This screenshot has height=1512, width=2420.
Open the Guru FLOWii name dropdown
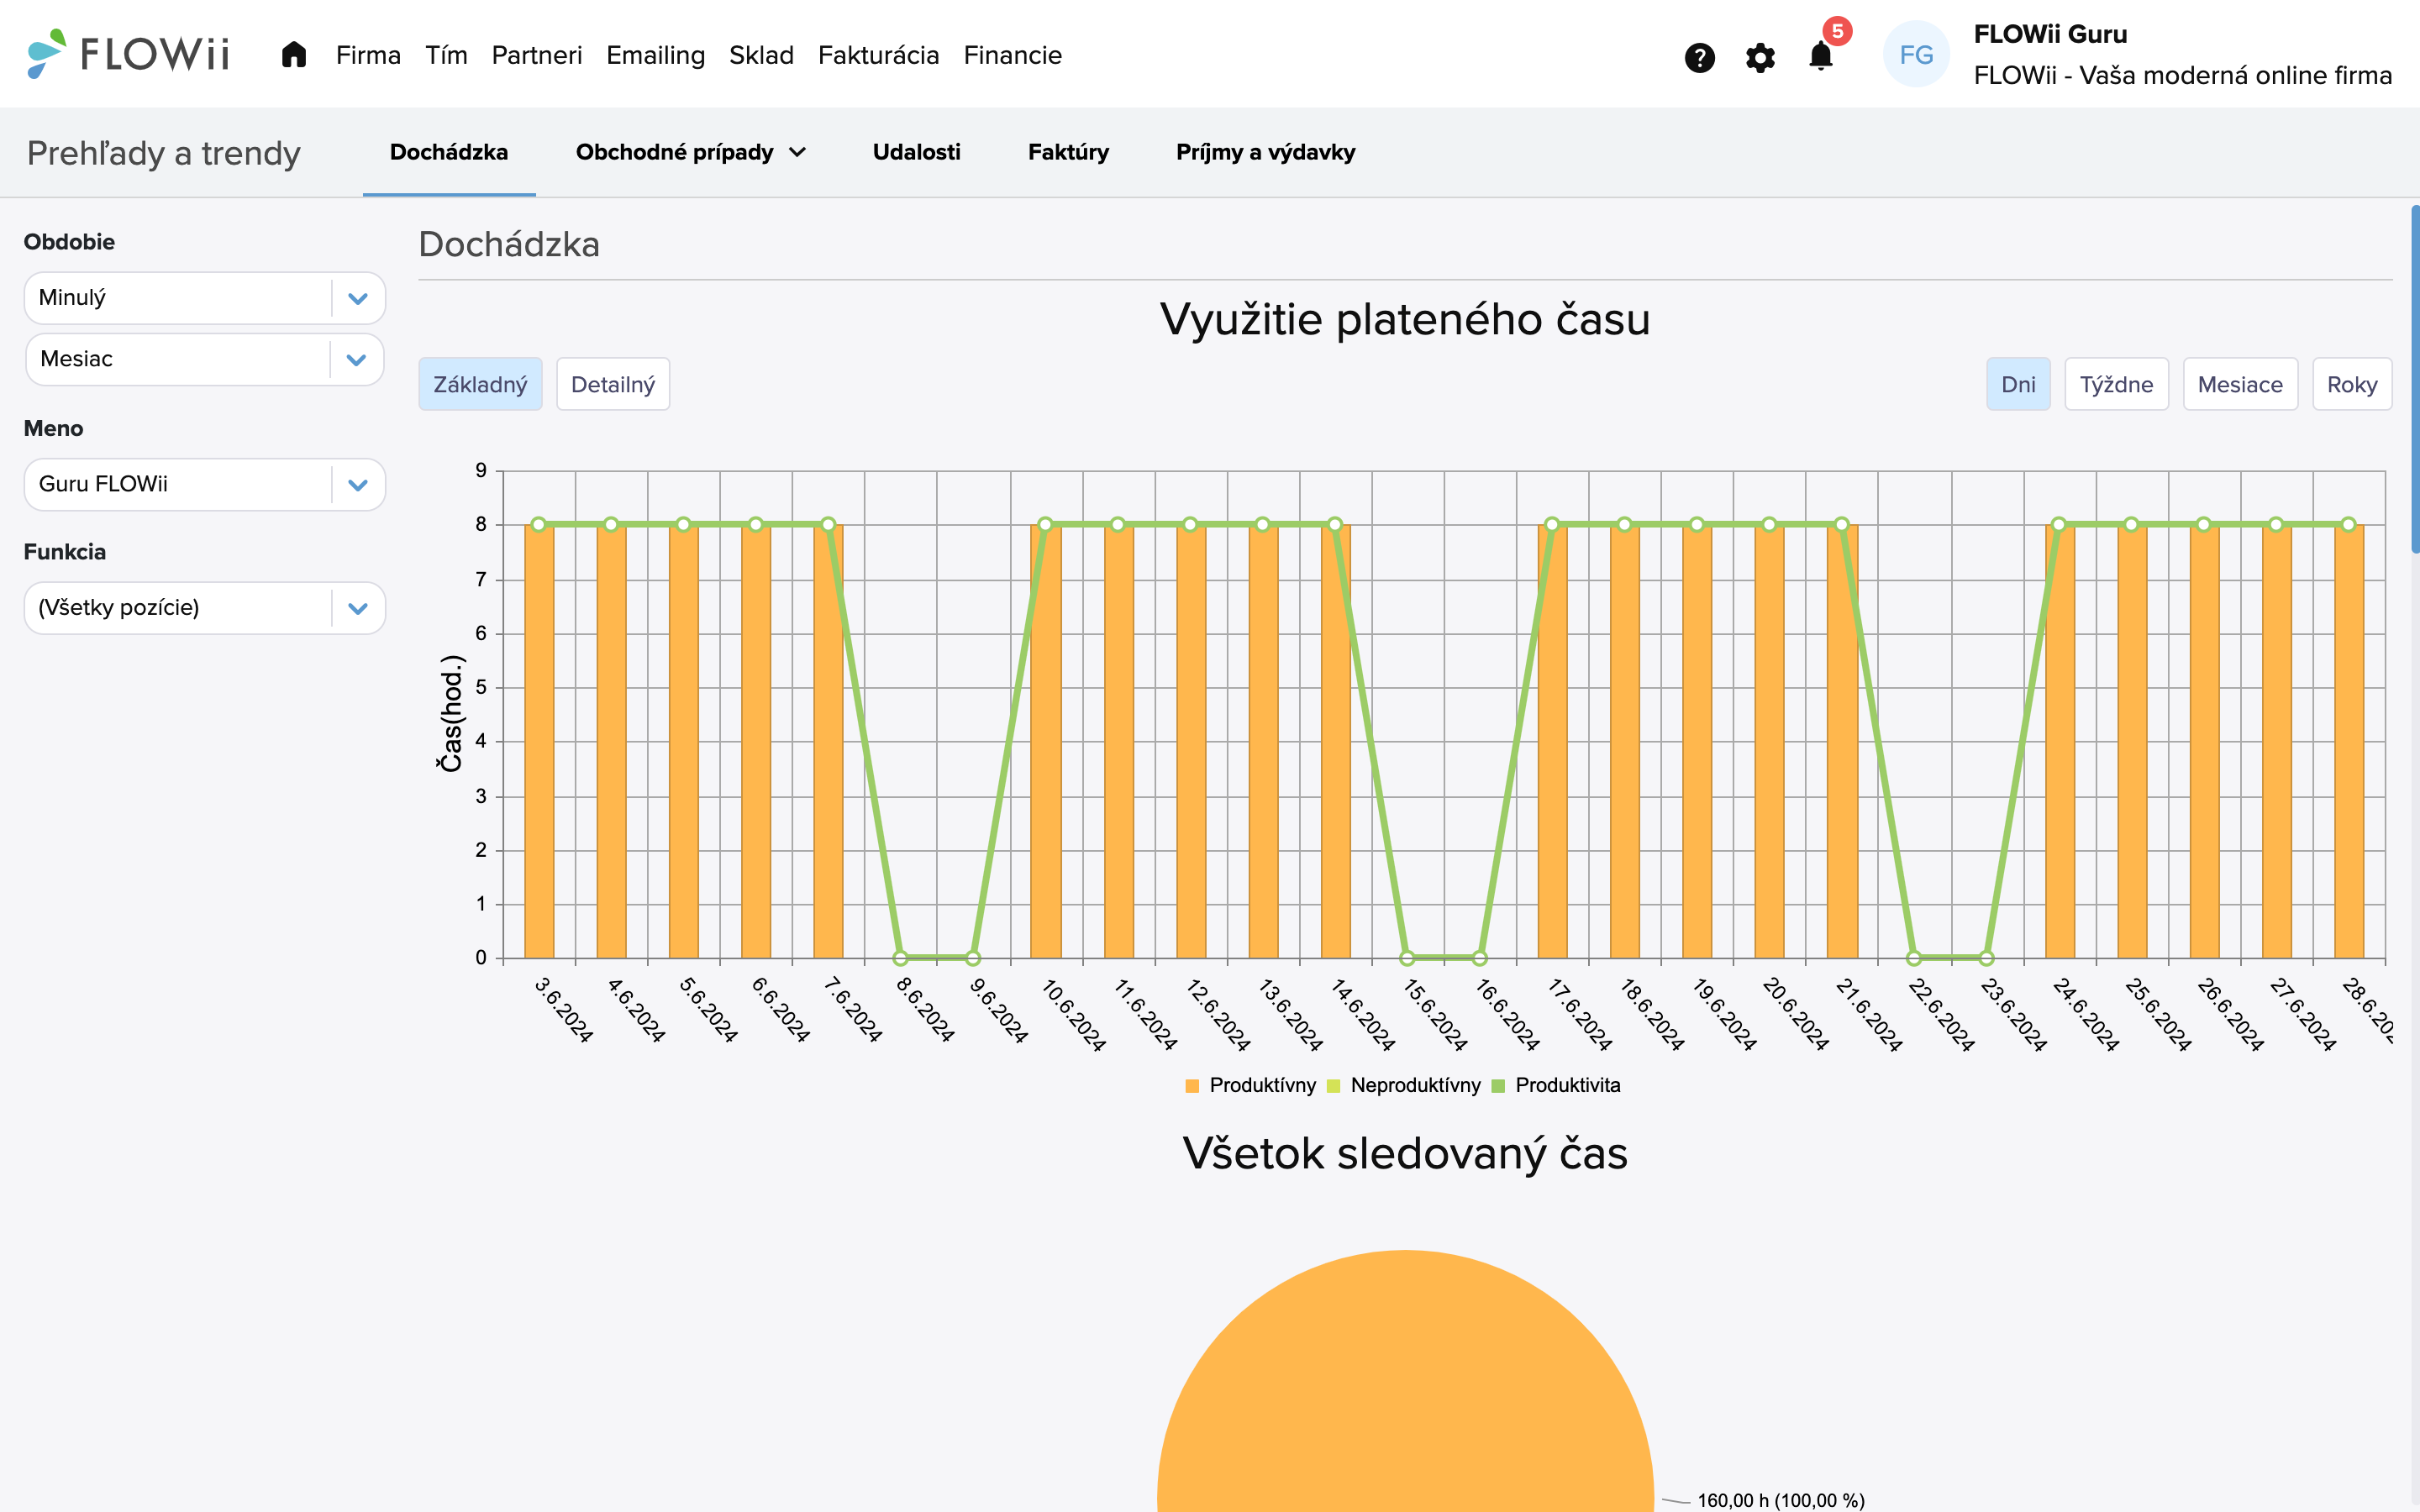point(204,484)
